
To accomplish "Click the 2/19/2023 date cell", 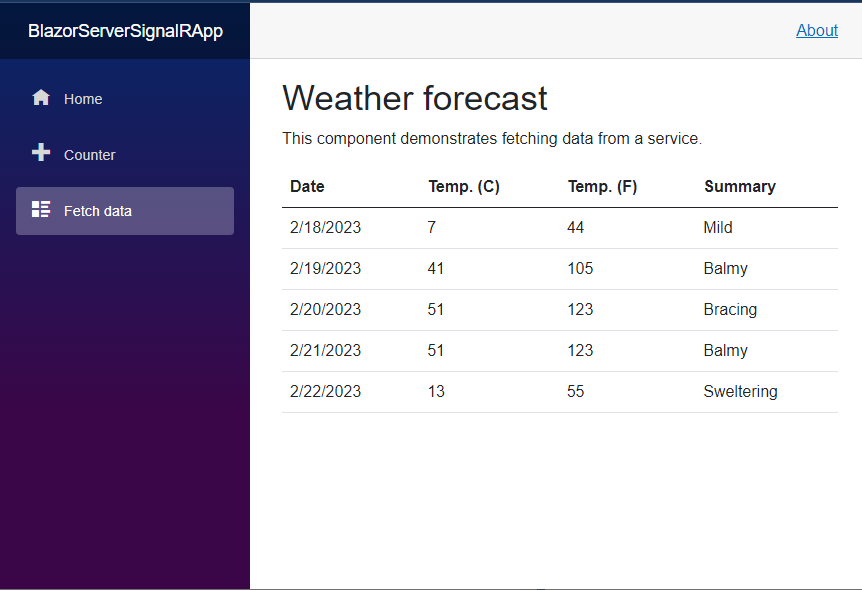I will pos(325,269).
